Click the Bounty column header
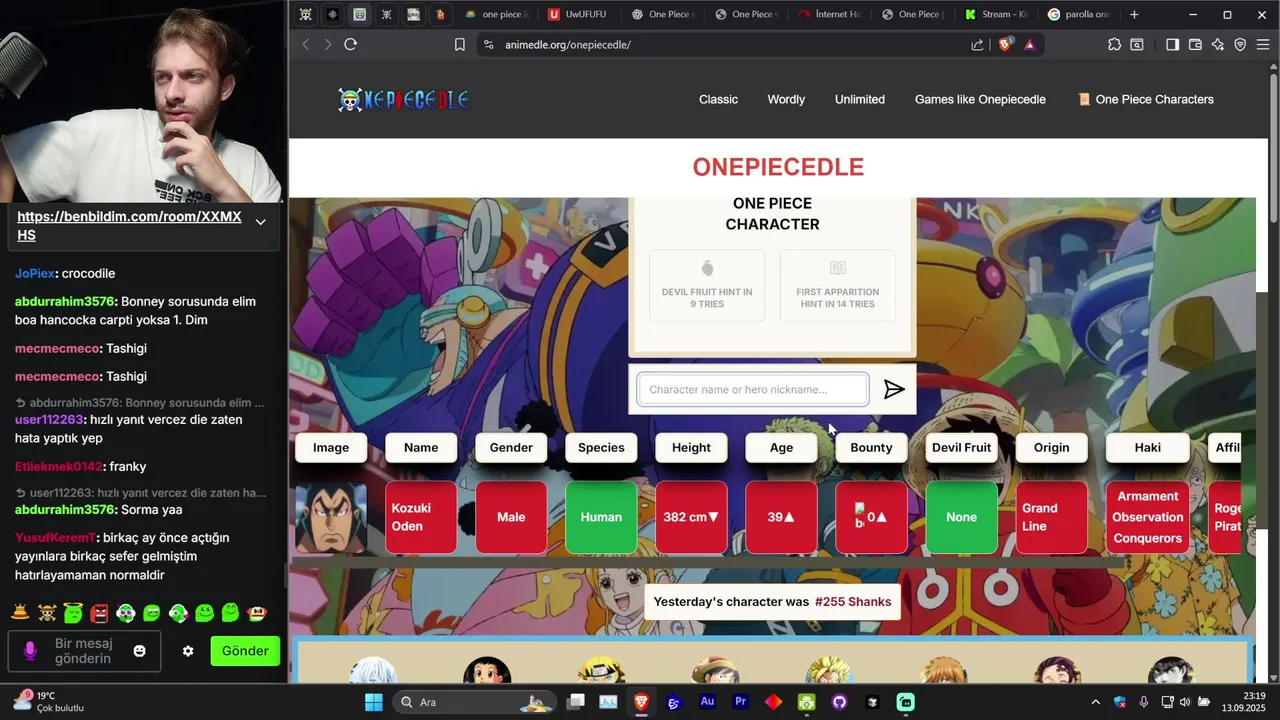 [871, 447]
